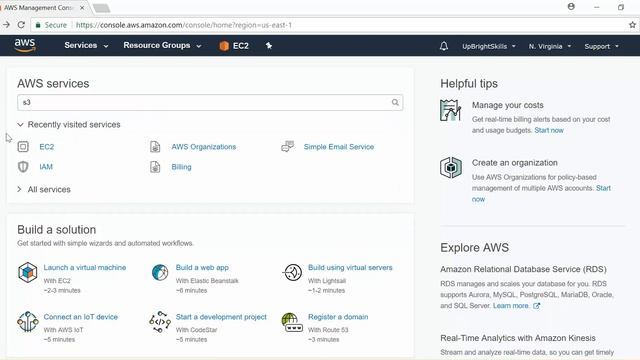Click the Launch a virtual machine cube icon
Viewport: 640px width, 360px height.
[x=27, y=272]
